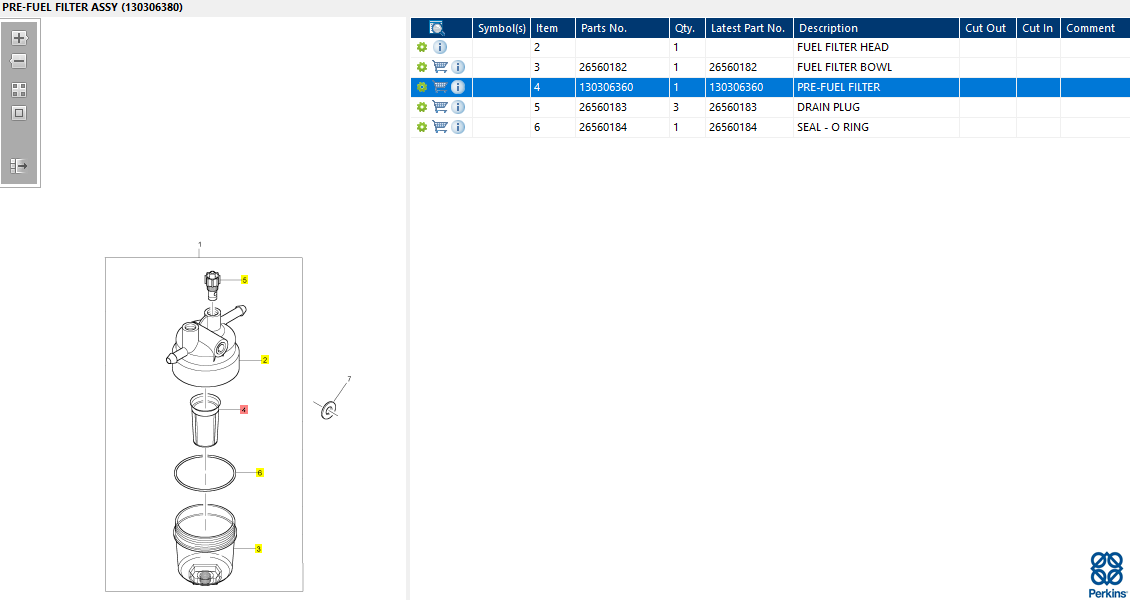Select part number 26560182 cell
The height and width of the screenshot is (600, 1130).
coord(603,67)
